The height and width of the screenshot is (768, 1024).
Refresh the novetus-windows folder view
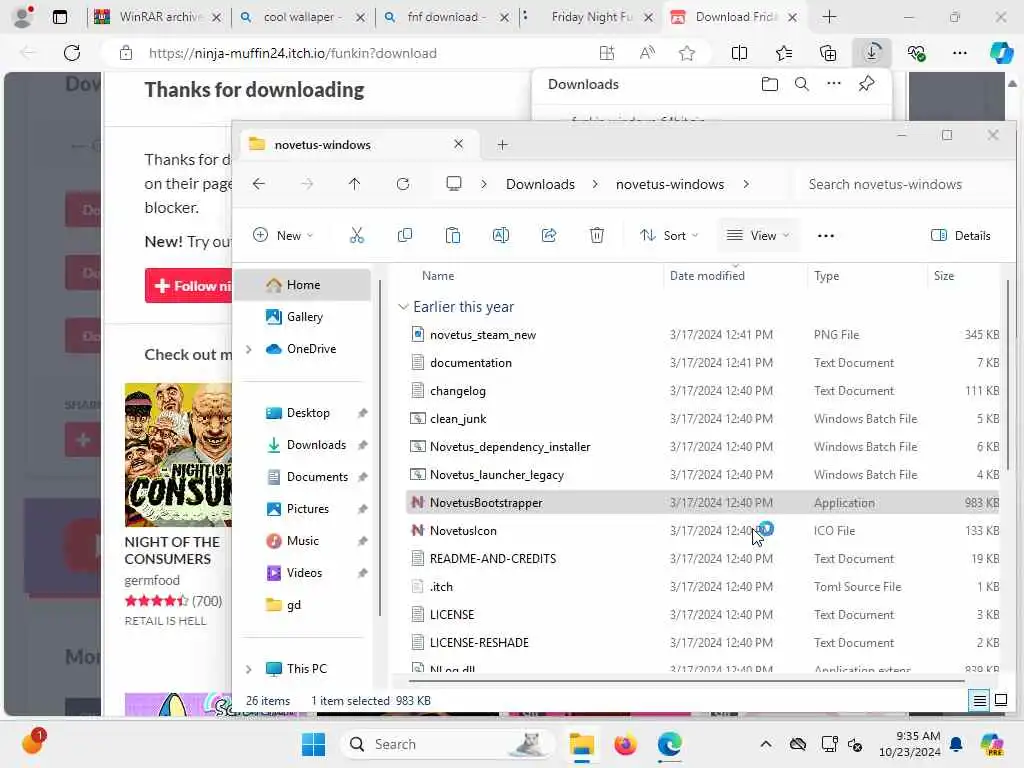click(403, 184)
